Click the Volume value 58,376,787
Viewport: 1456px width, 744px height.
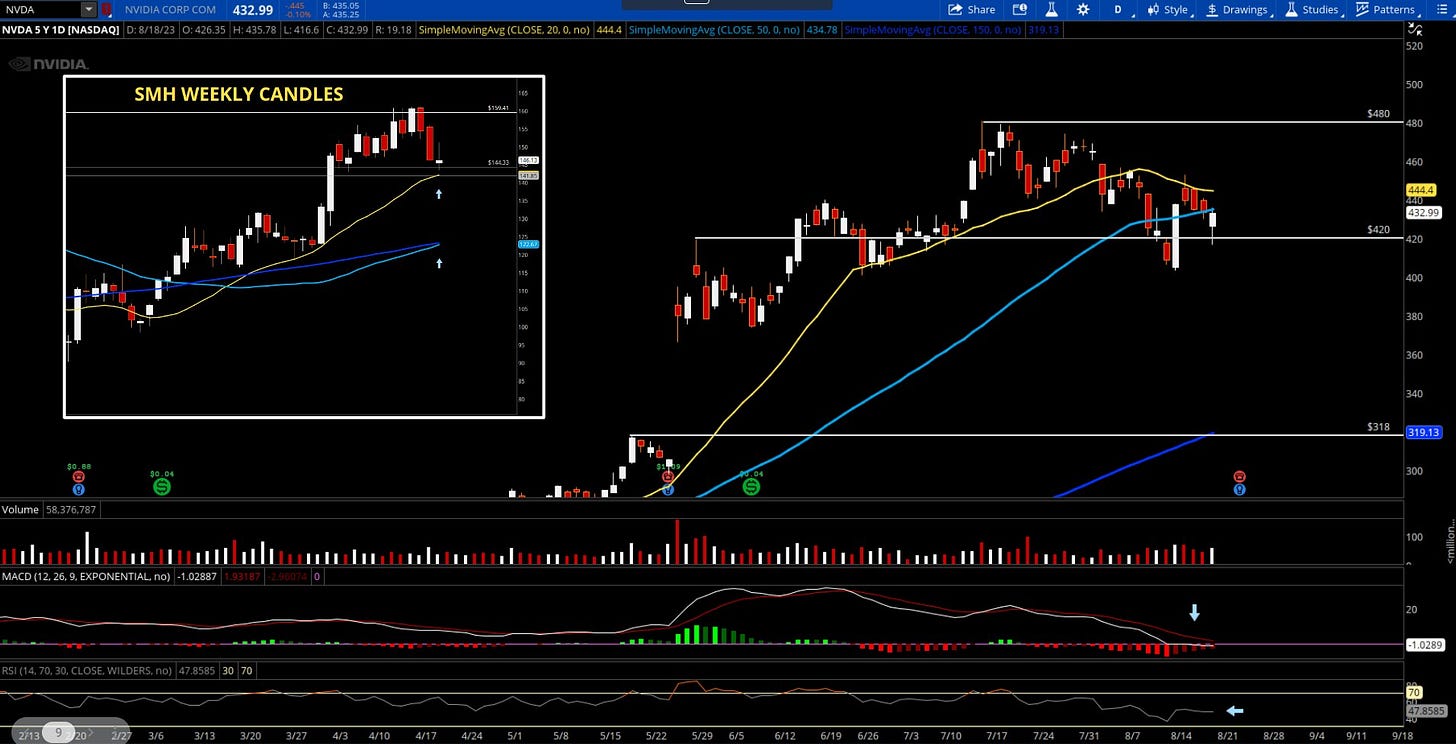69,510
